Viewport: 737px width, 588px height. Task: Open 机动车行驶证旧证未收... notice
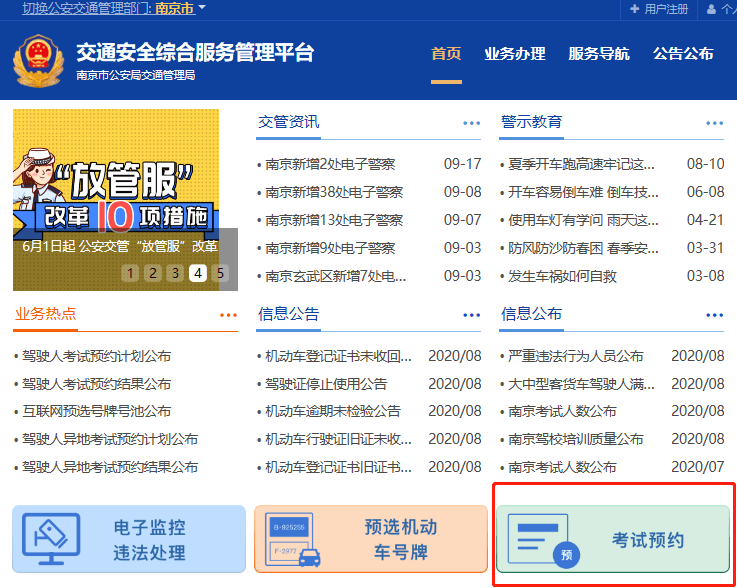(338, 439)
